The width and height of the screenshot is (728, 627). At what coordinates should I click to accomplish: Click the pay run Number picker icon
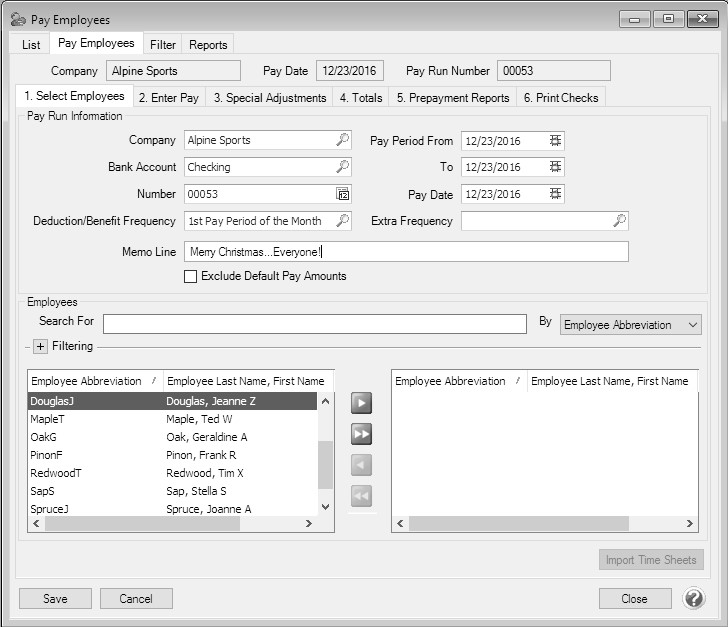click(342, 194)
